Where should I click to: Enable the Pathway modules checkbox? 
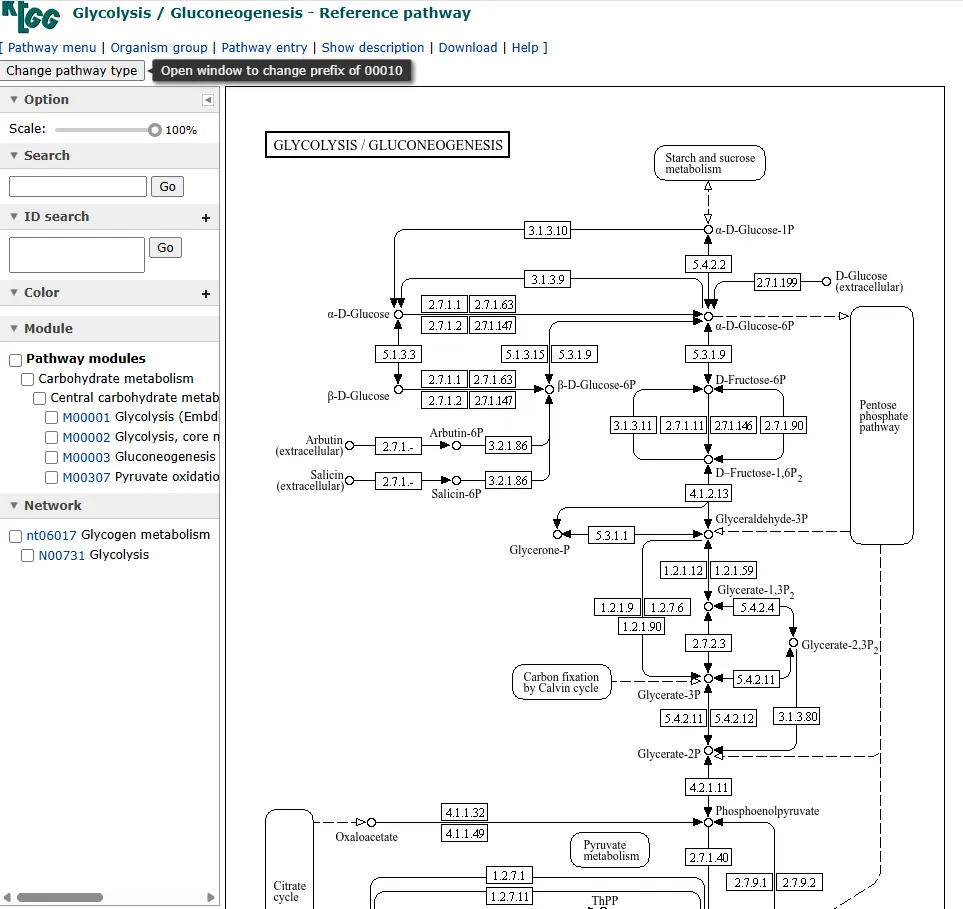(x=16, y=359)
